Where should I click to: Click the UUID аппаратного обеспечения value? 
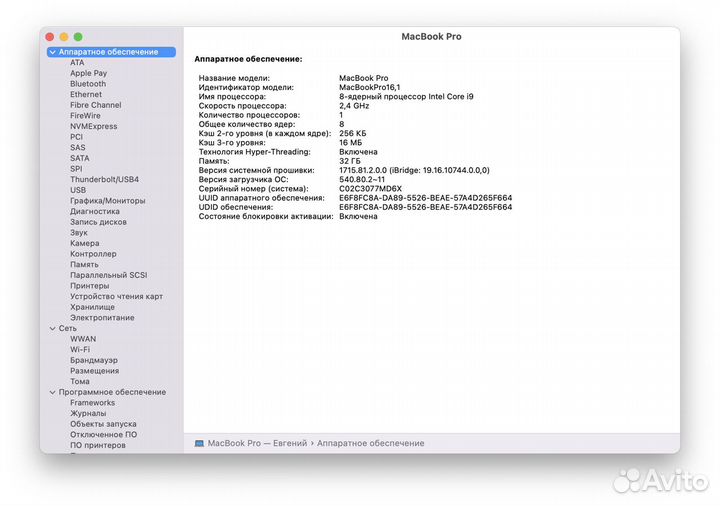tap(425, 198)
